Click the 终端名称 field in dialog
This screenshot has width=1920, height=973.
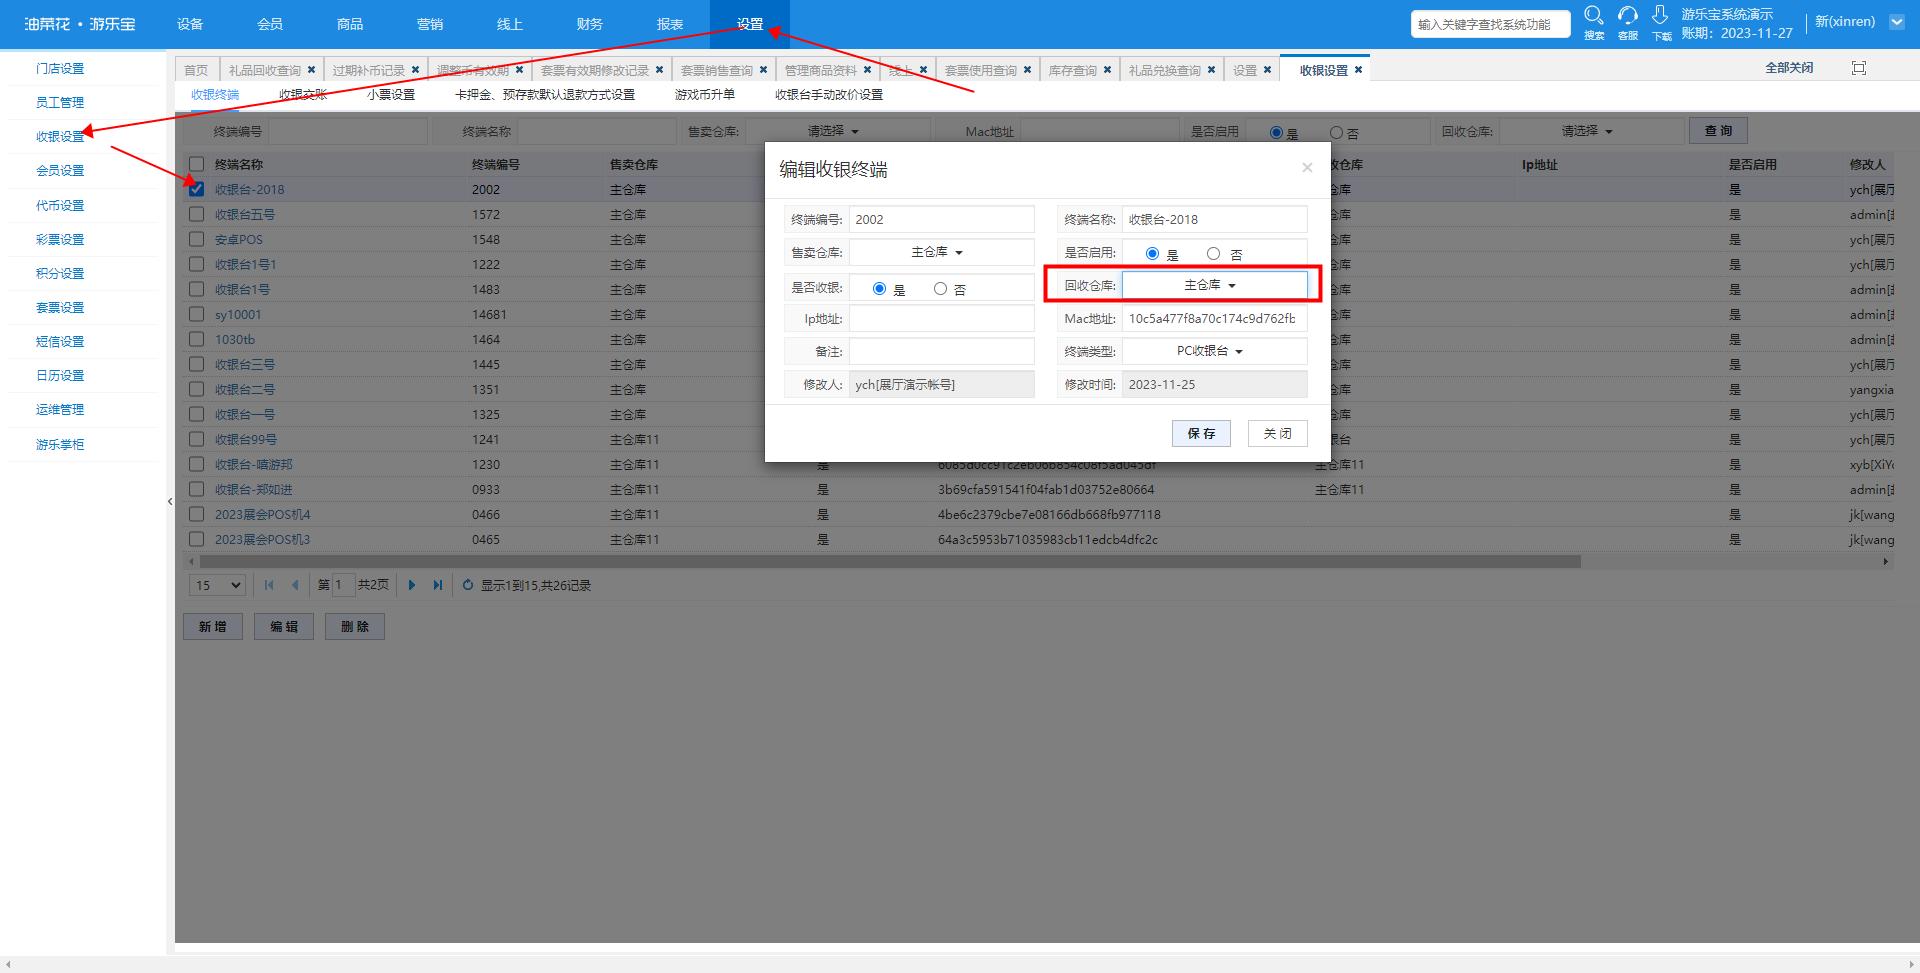pos(1214,219)
